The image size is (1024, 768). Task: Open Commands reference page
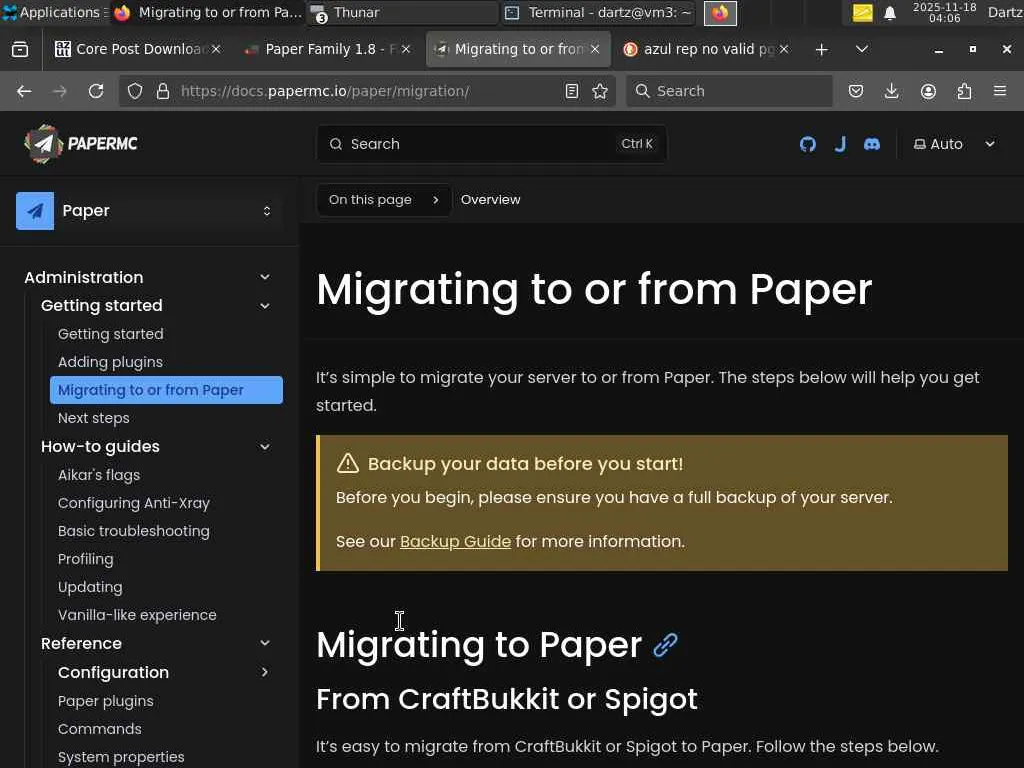[99, 729]
